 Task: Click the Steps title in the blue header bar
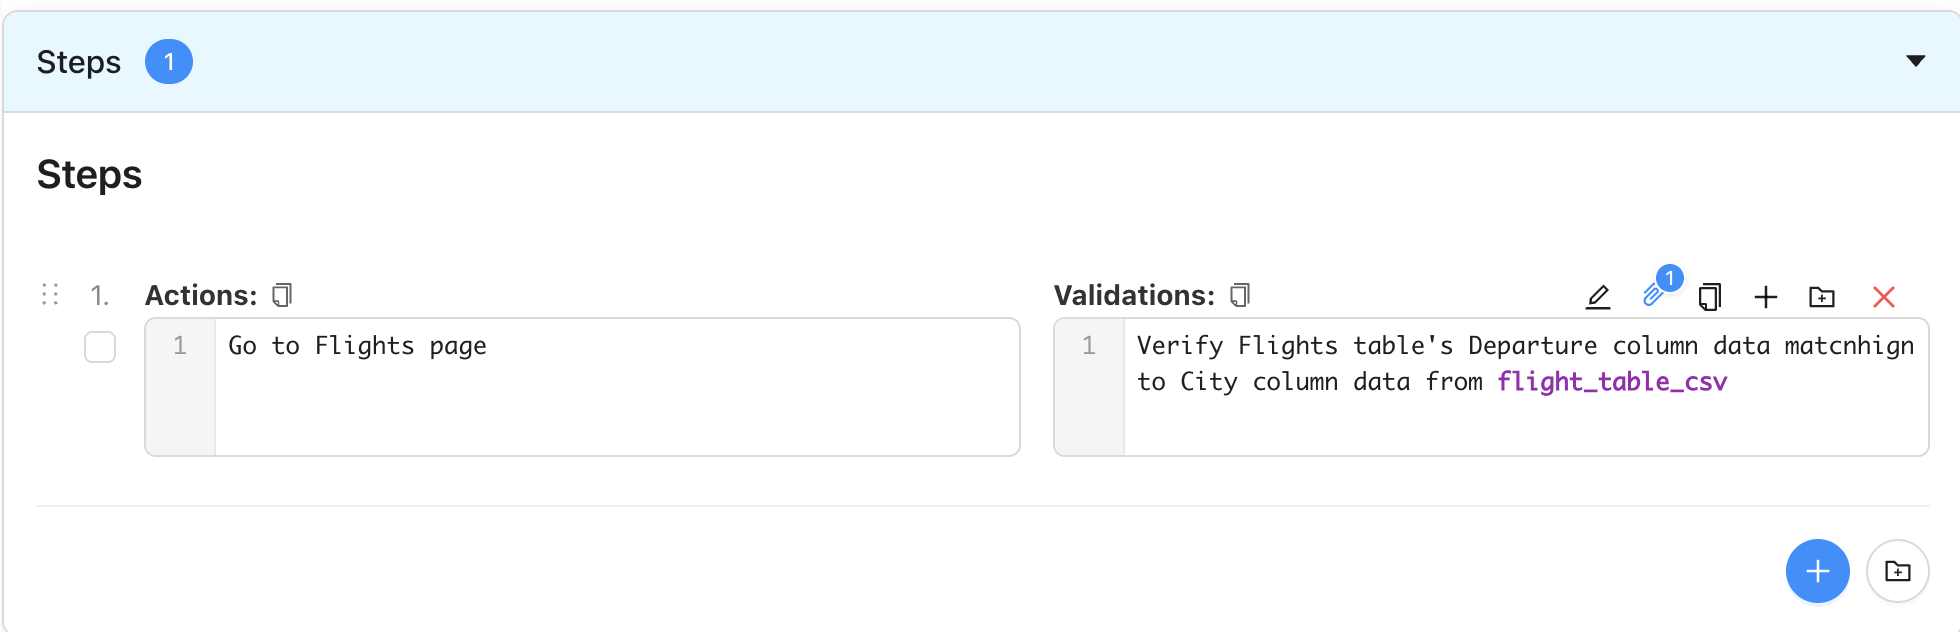[x=79, y=62]
